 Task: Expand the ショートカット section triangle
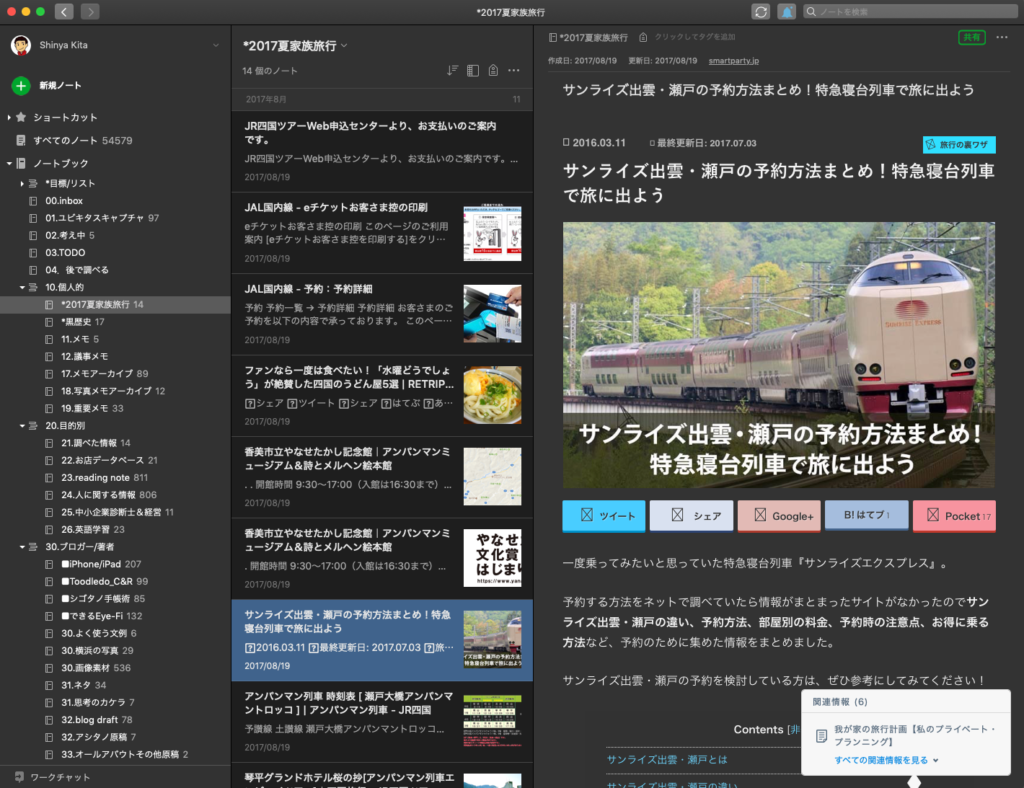pyautogui.click(x=9, y=118)
